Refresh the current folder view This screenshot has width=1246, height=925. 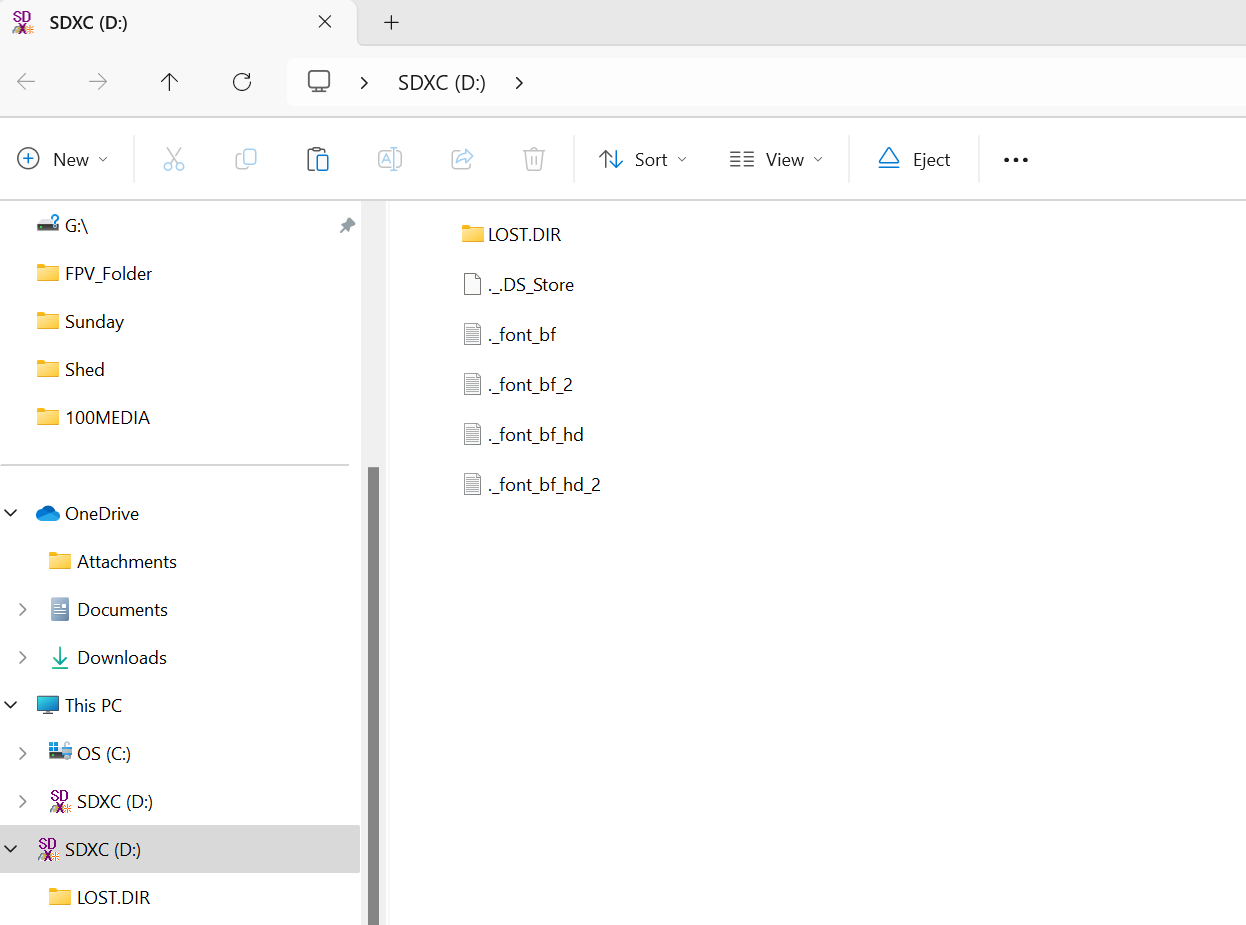click(242, 82)
